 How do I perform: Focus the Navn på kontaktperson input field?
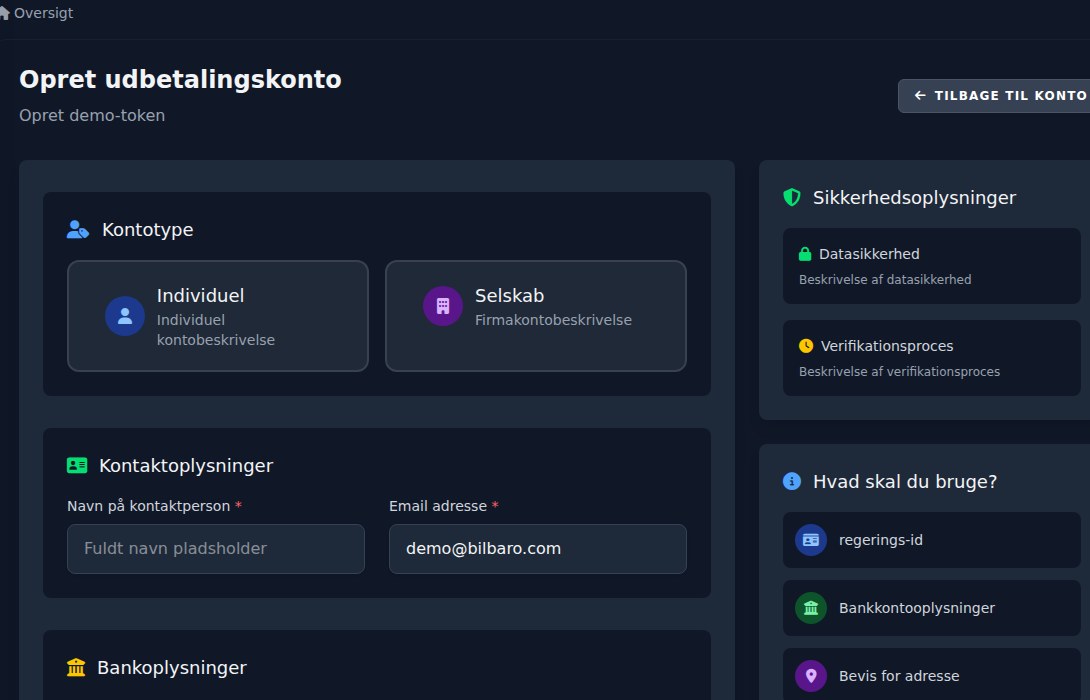[215, 548]
